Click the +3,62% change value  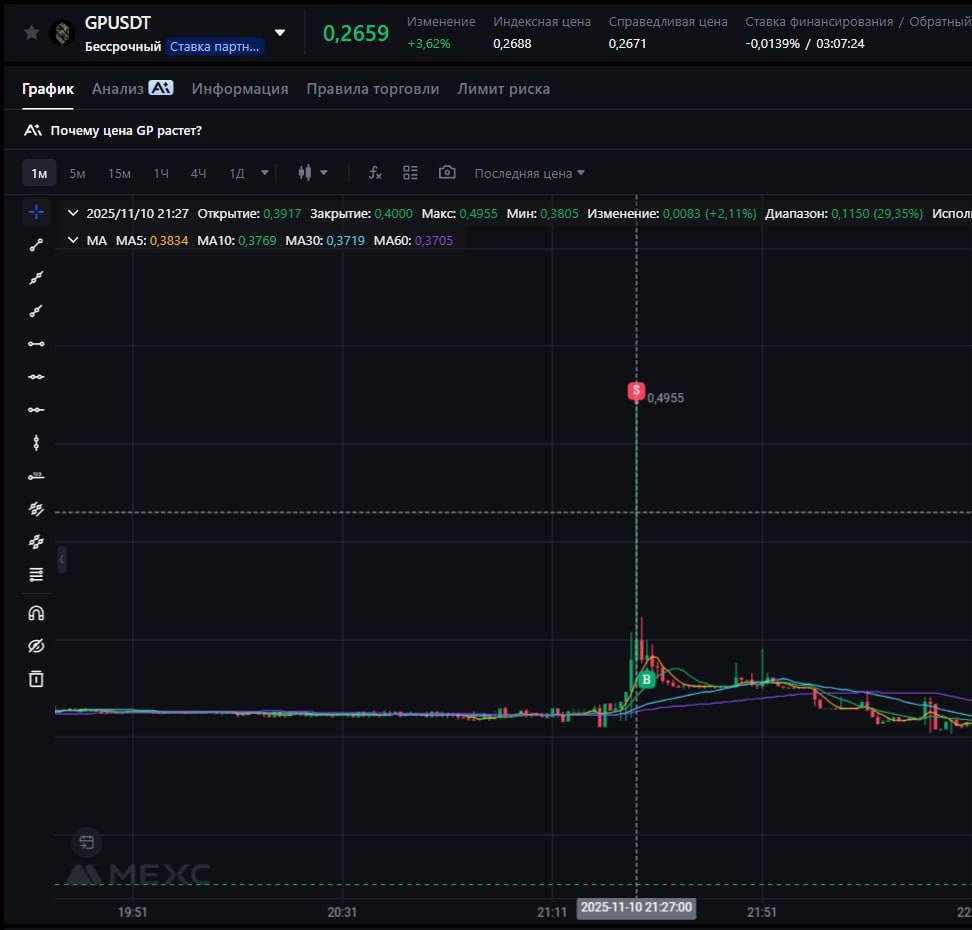429,43
